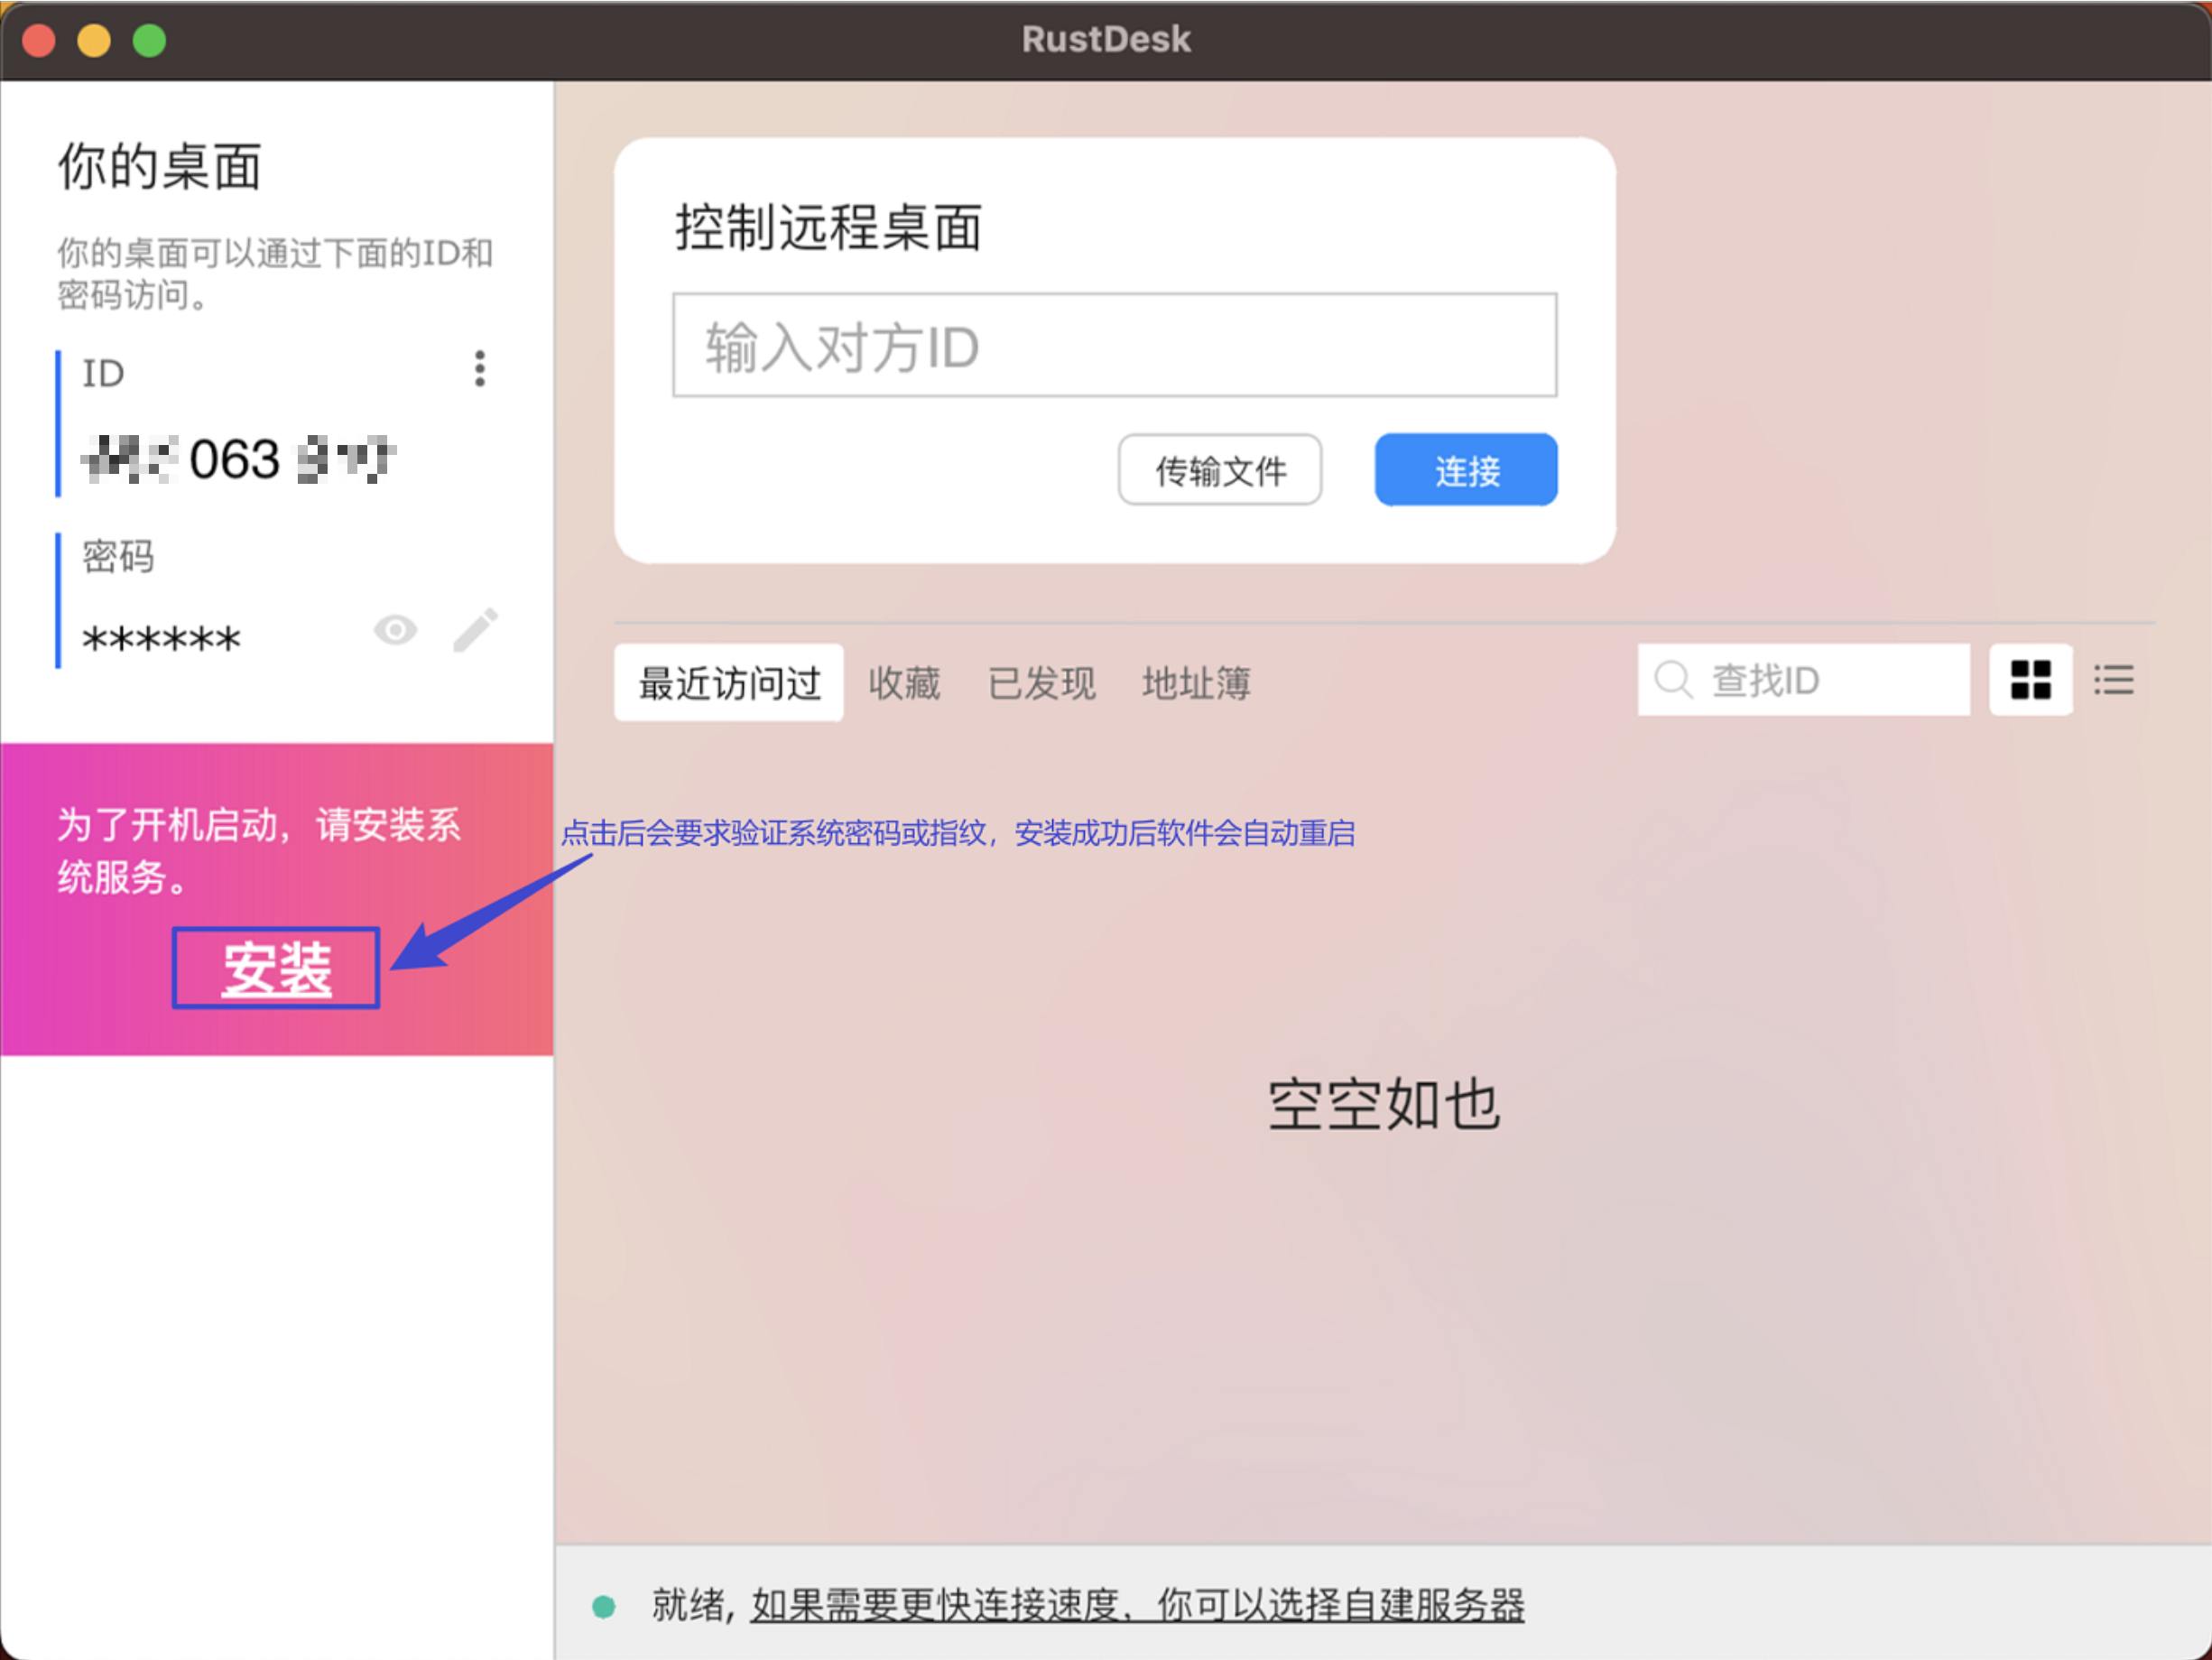
Task: Switch to the 收藏 favorites tab
Action: [x=904, y=683]
